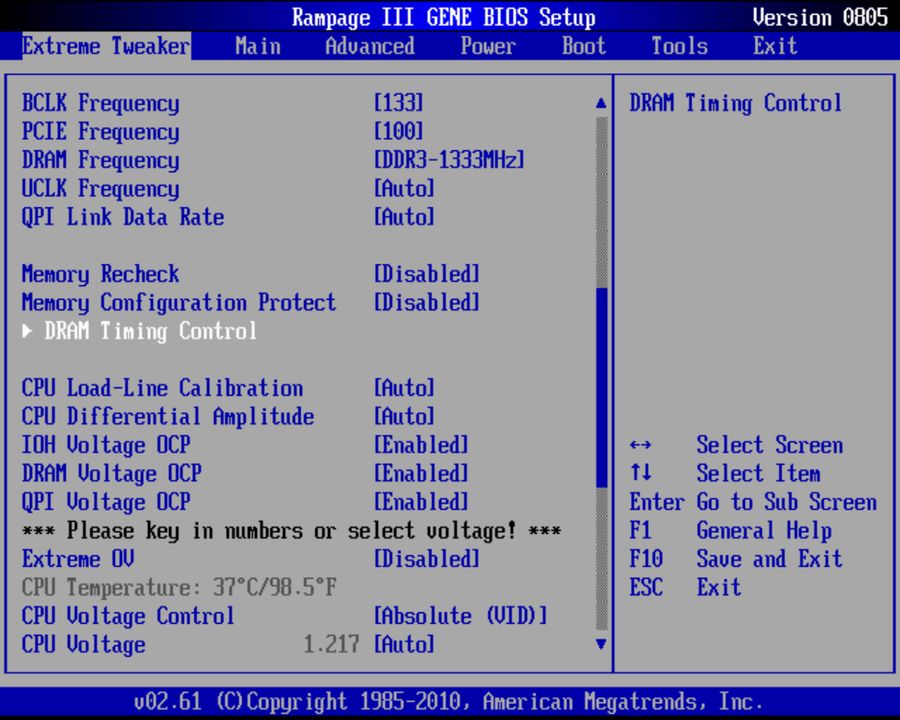900x720 pixels.
Task: Click the CPU Voltage reading 1.217
Action: click(x=331, y=645)
